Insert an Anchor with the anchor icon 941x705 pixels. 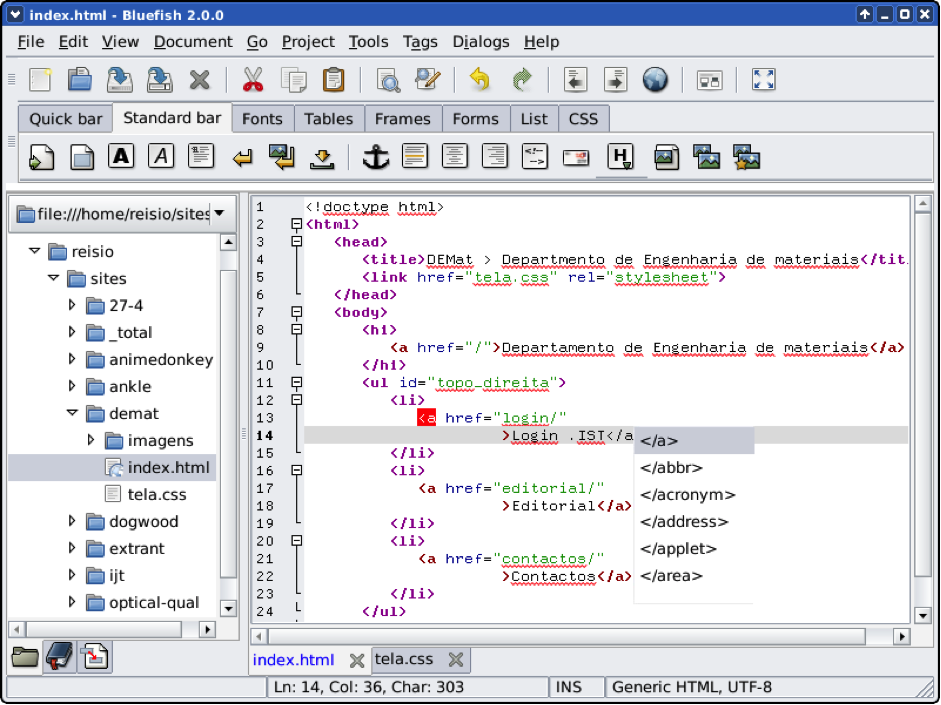point(376,157)
